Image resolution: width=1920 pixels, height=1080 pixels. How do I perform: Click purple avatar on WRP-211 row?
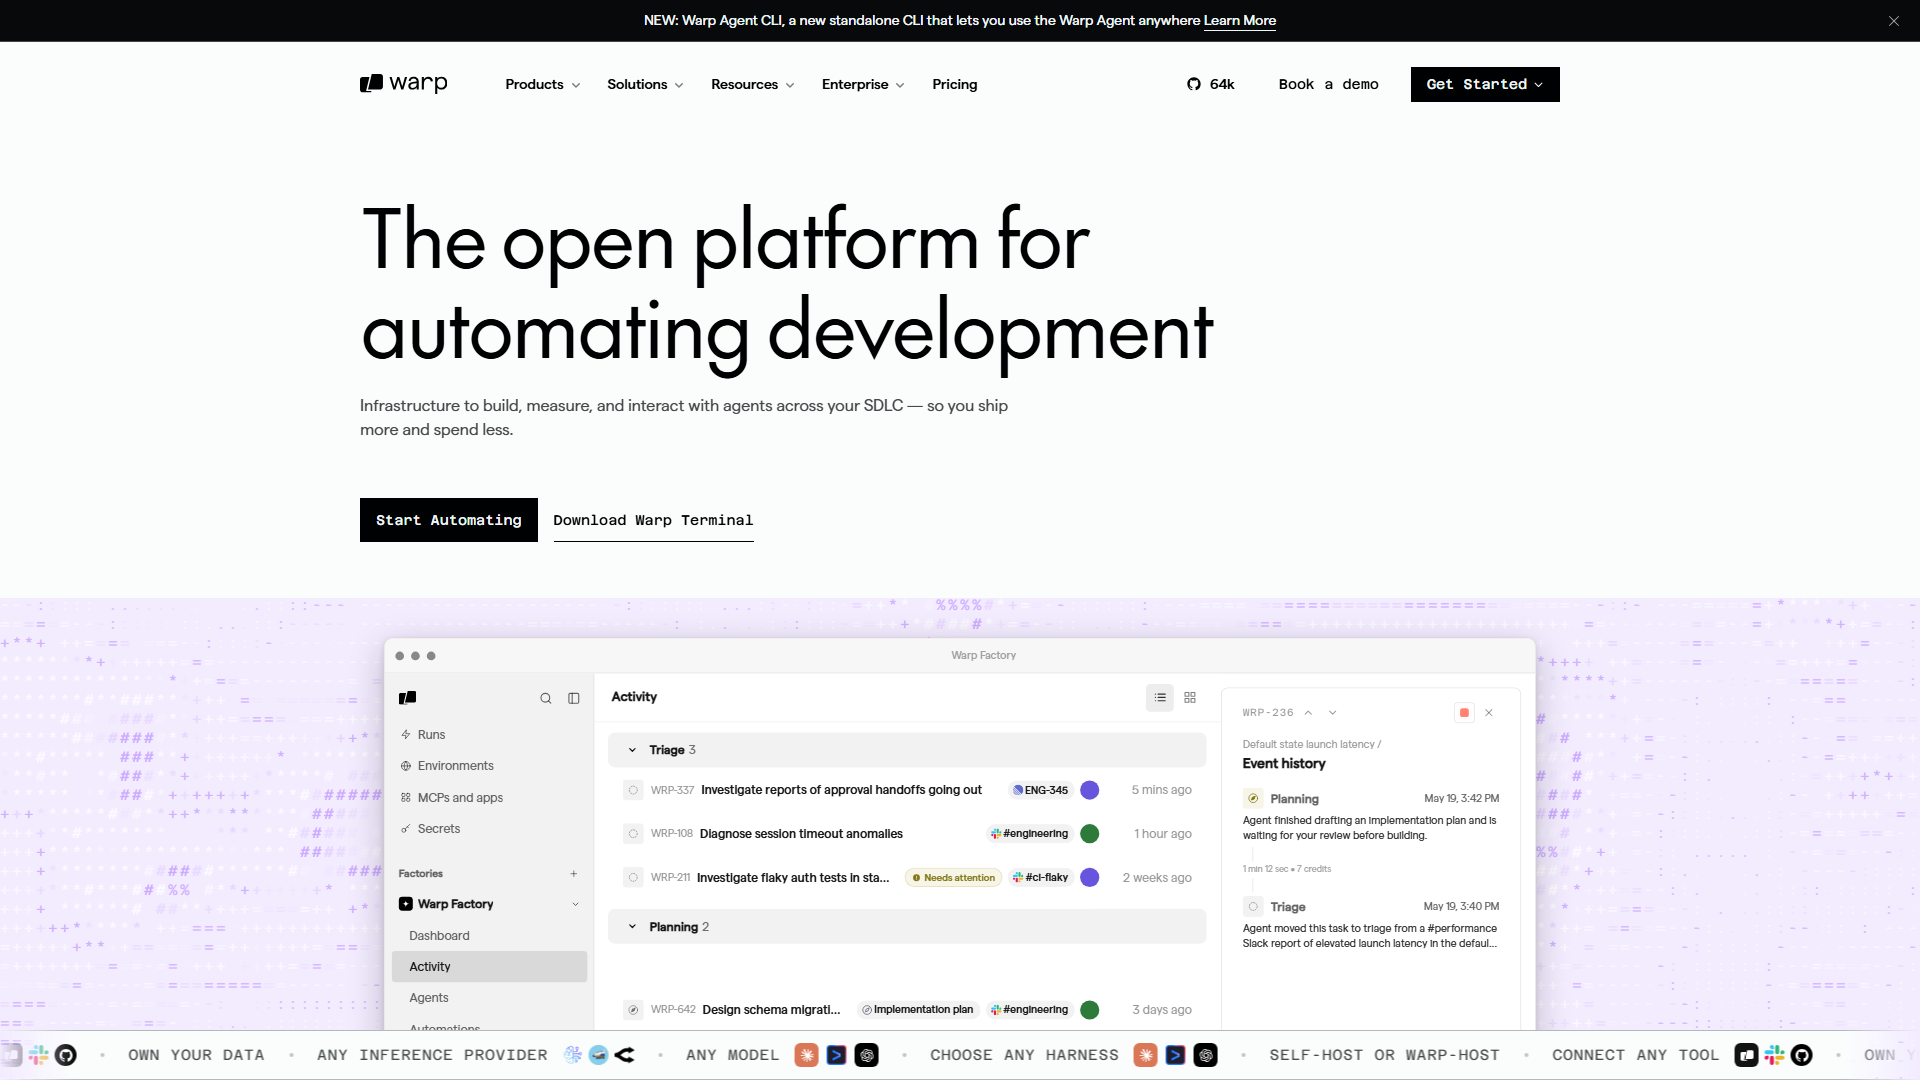(1090, 878)
